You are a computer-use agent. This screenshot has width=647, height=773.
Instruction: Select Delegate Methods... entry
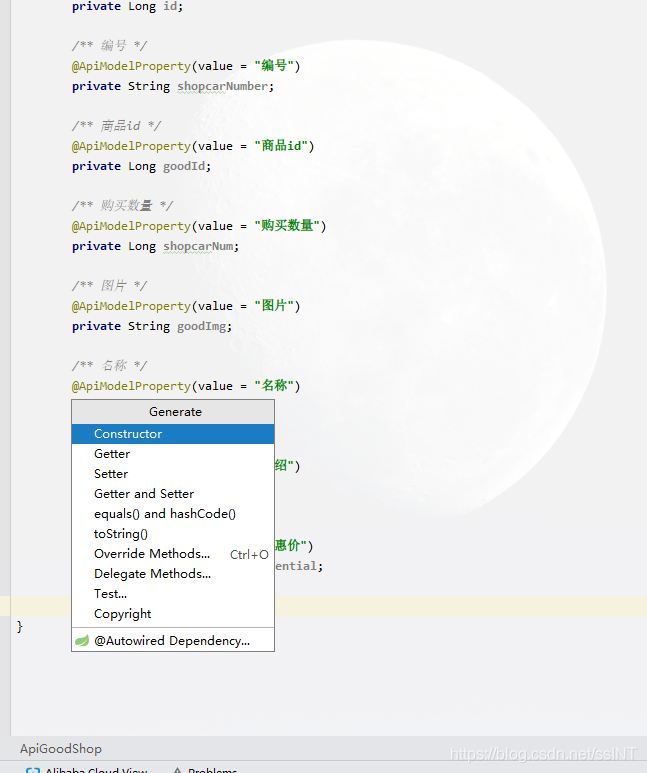tap(152, 574)
